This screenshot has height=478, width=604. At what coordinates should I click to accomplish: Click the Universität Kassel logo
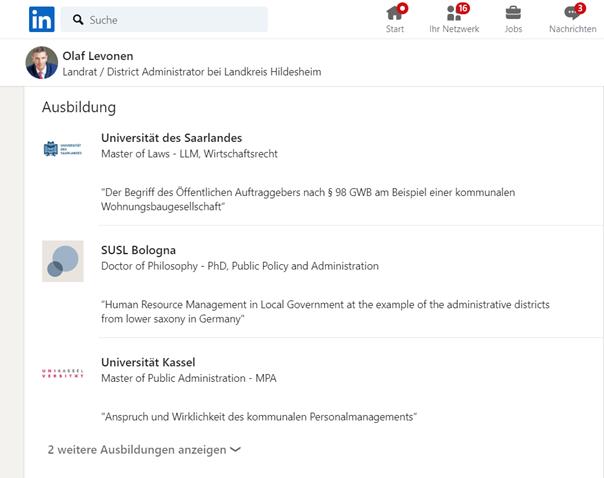coord(63,373)
